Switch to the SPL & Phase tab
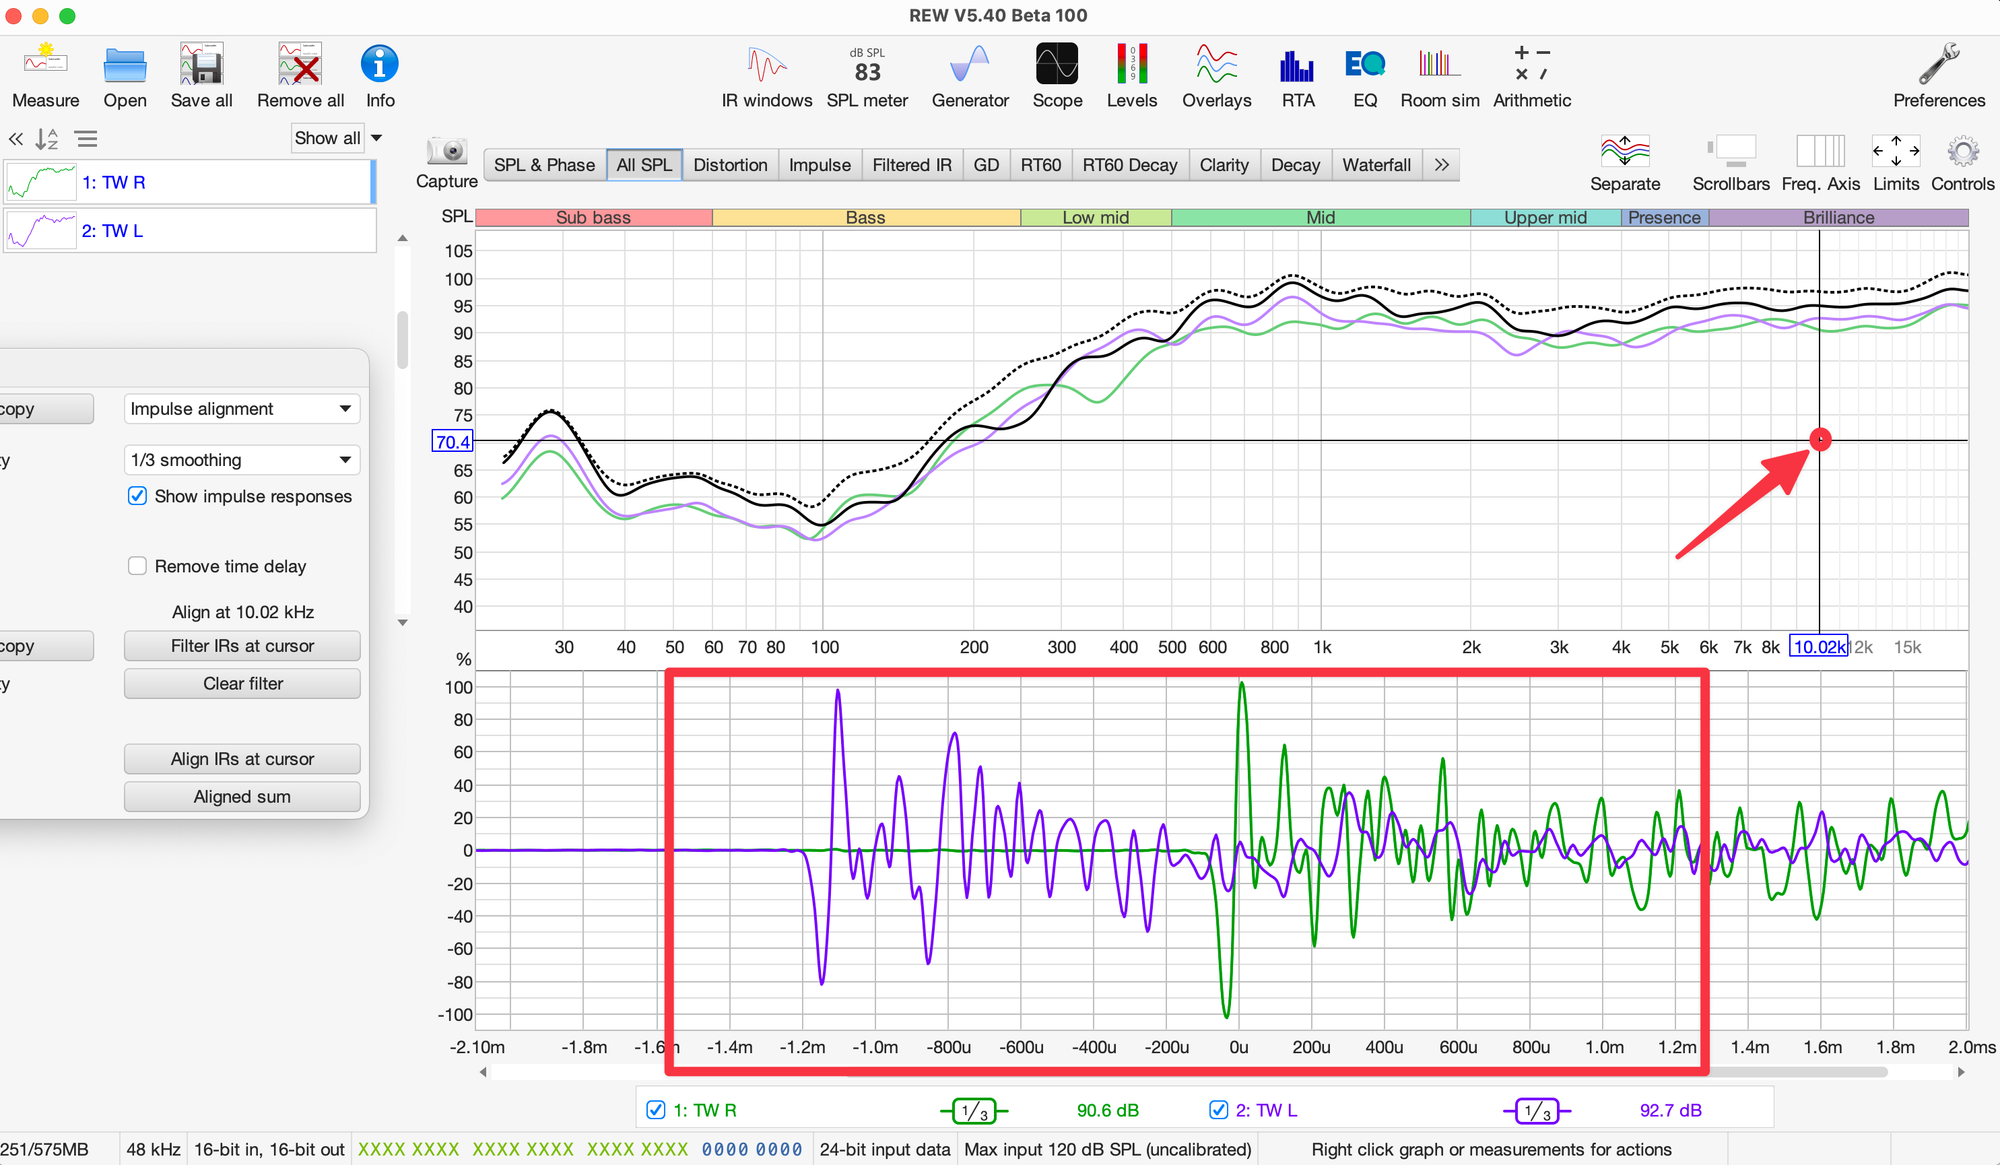Viewport: 2000px width, 1165px height. (544, 165)
